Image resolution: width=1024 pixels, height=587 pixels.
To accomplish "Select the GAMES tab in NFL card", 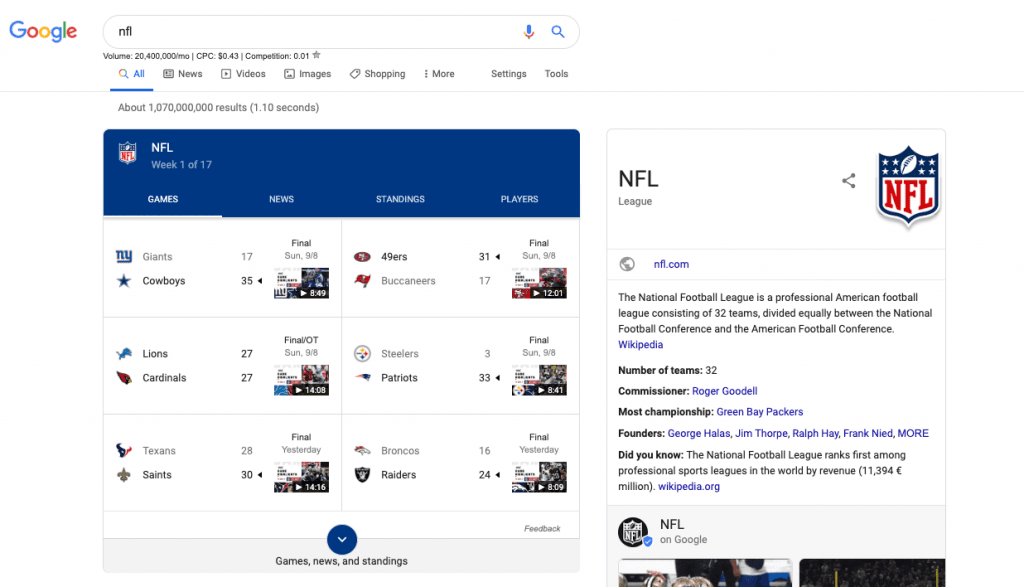I will tap(163, 199).
